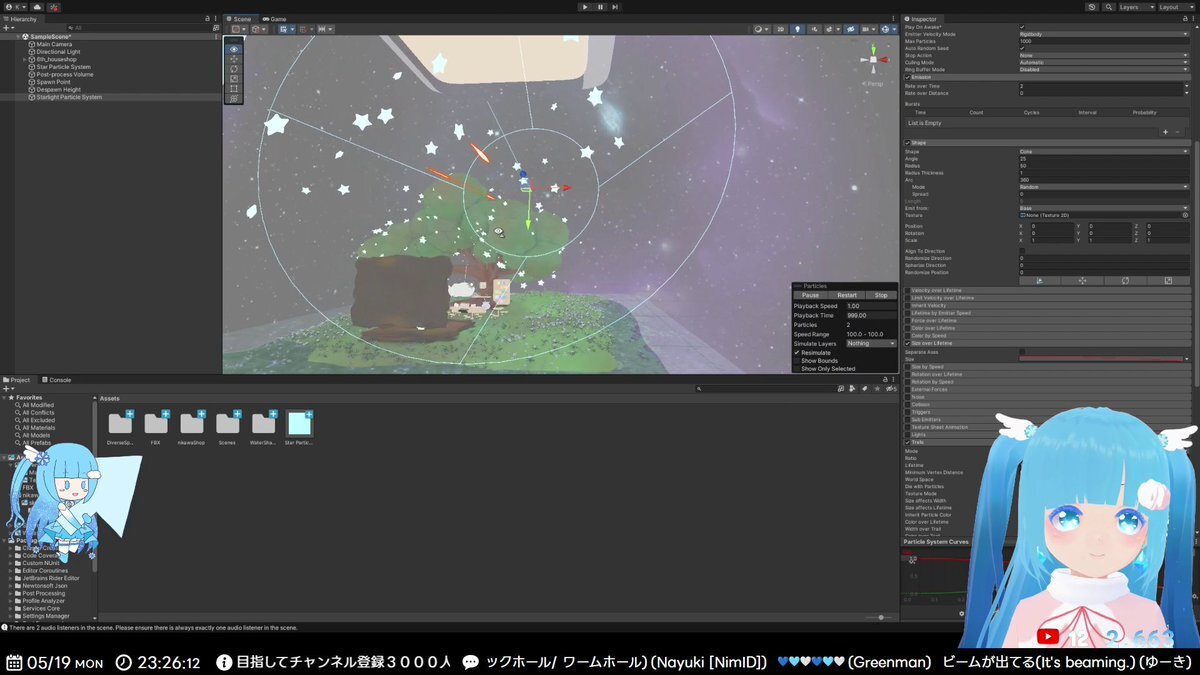Select the Project tab
1200x675 pixels.
pos(19,380)
